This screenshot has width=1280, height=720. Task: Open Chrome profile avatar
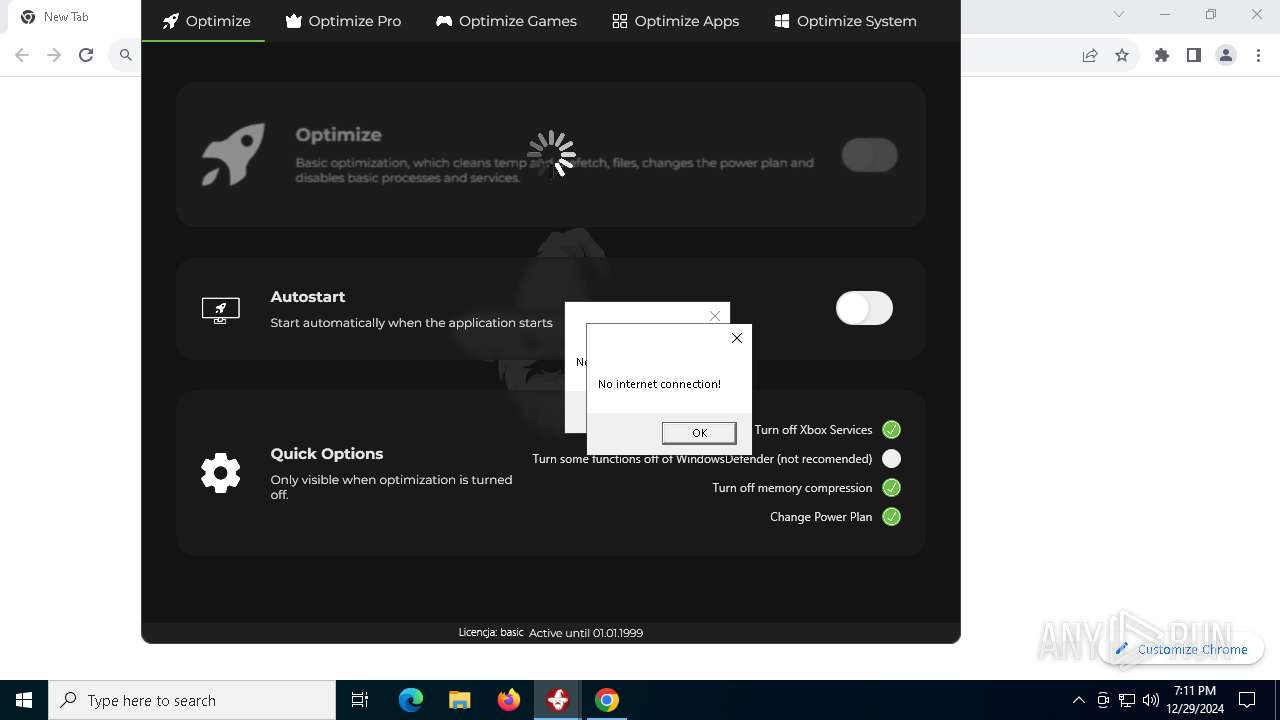(x=1226, y=55)
